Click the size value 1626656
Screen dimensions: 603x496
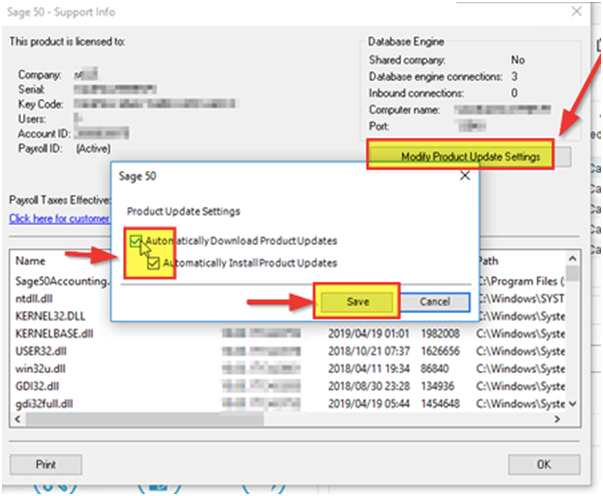pyautogui.click(x=440, y=351)
